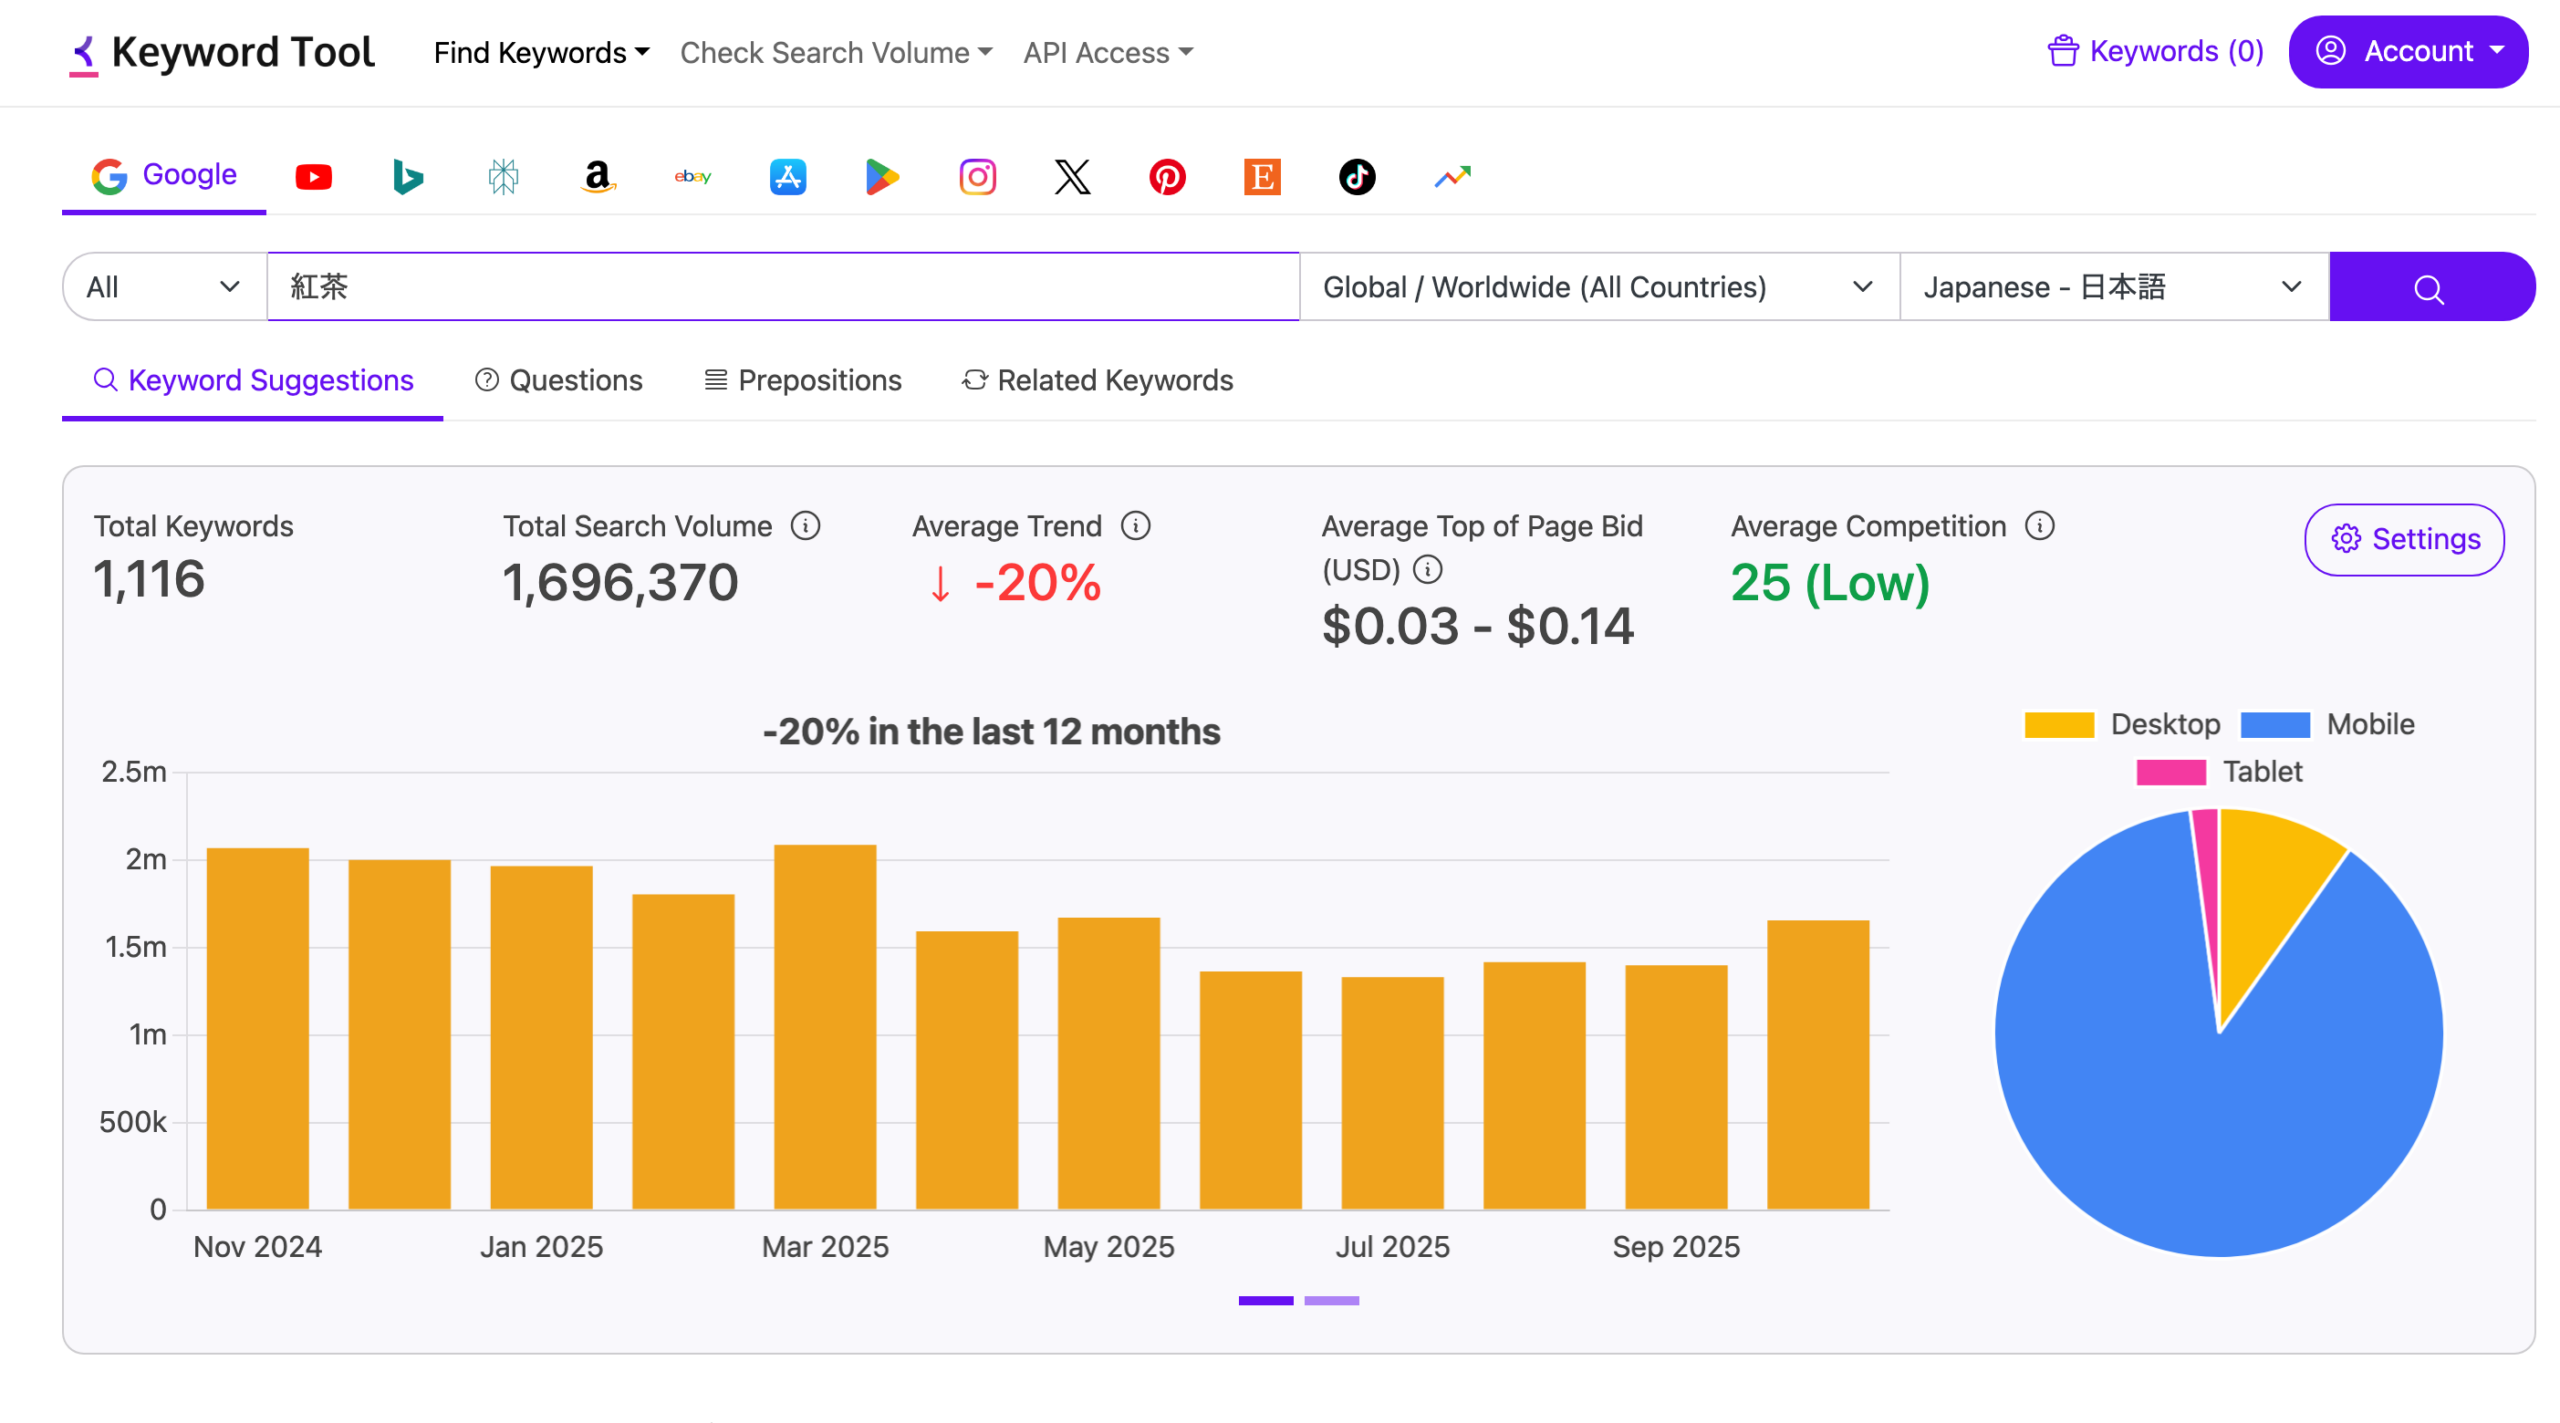
Task: Click the keyword search input field
Action: (782, 287)
